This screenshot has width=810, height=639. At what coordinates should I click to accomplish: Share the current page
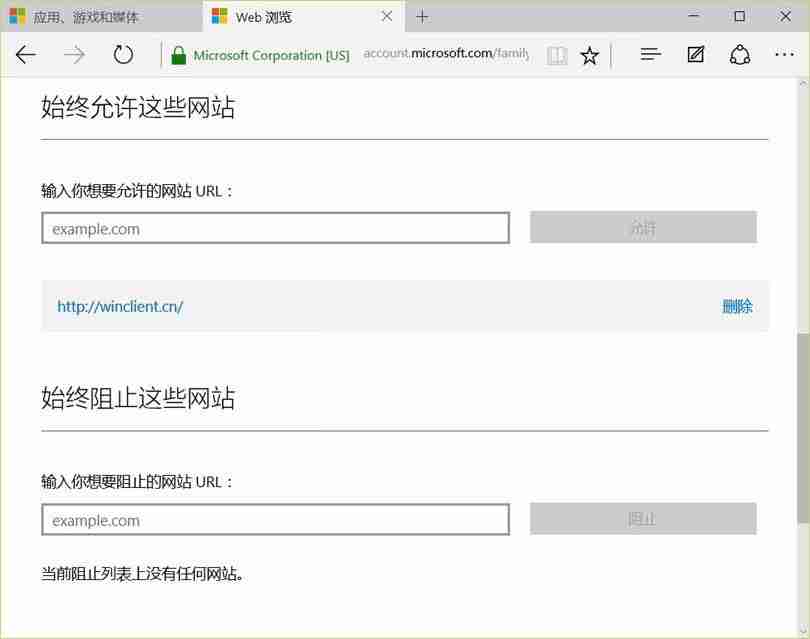coord(739,55)
